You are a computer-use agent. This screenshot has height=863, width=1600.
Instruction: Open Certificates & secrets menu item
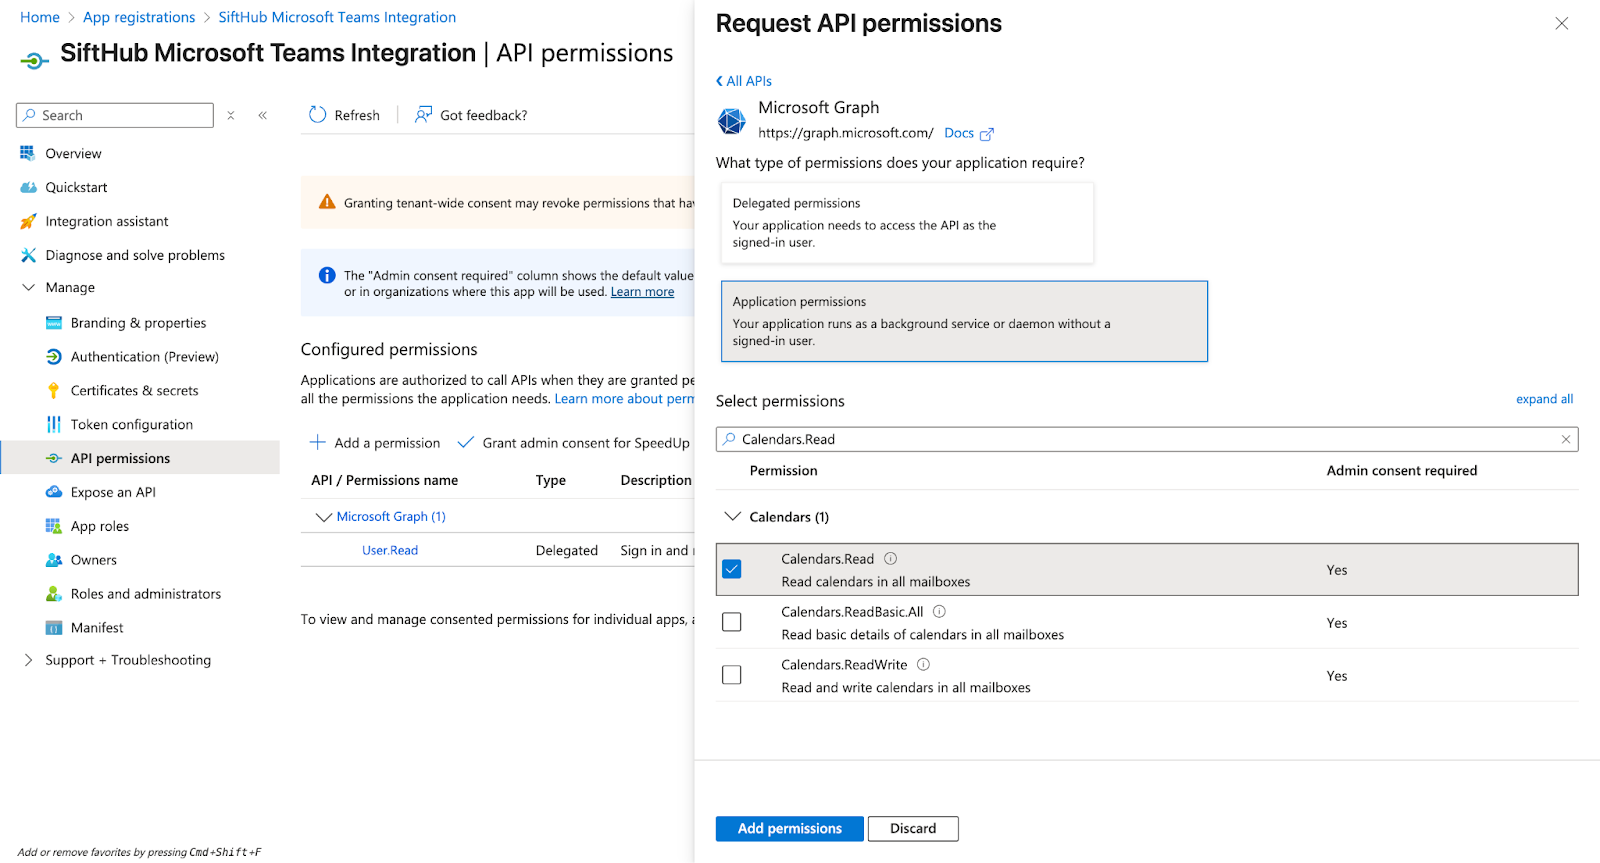click(x=134, y=391)
